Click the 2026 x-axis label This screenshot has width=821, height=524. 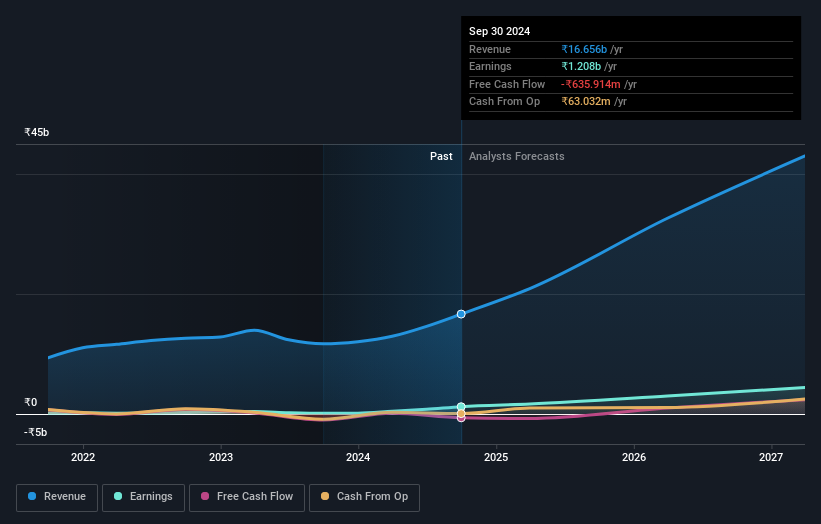click(634, 458)
